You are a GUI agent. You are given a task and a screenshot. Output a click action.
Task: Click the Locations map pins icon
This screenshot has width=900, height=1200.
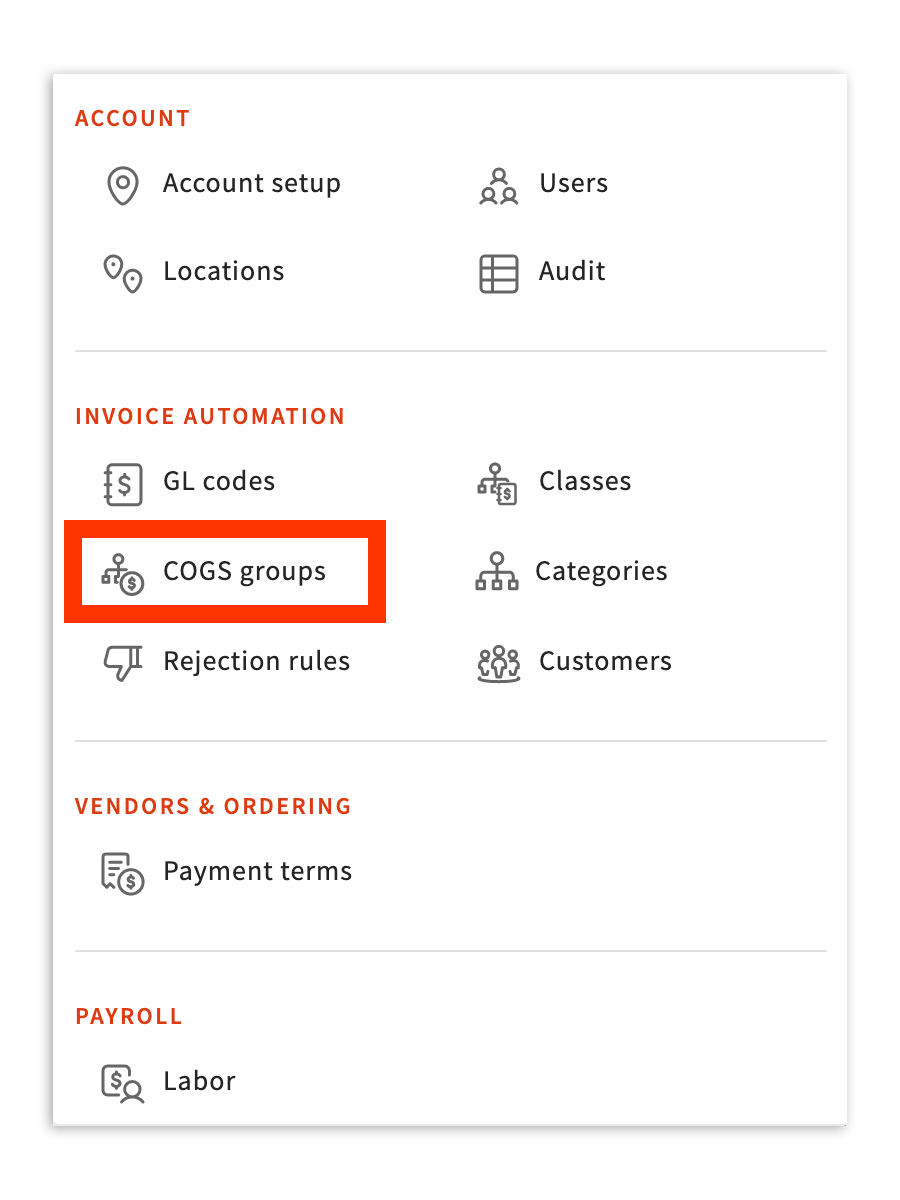point(122,272)
